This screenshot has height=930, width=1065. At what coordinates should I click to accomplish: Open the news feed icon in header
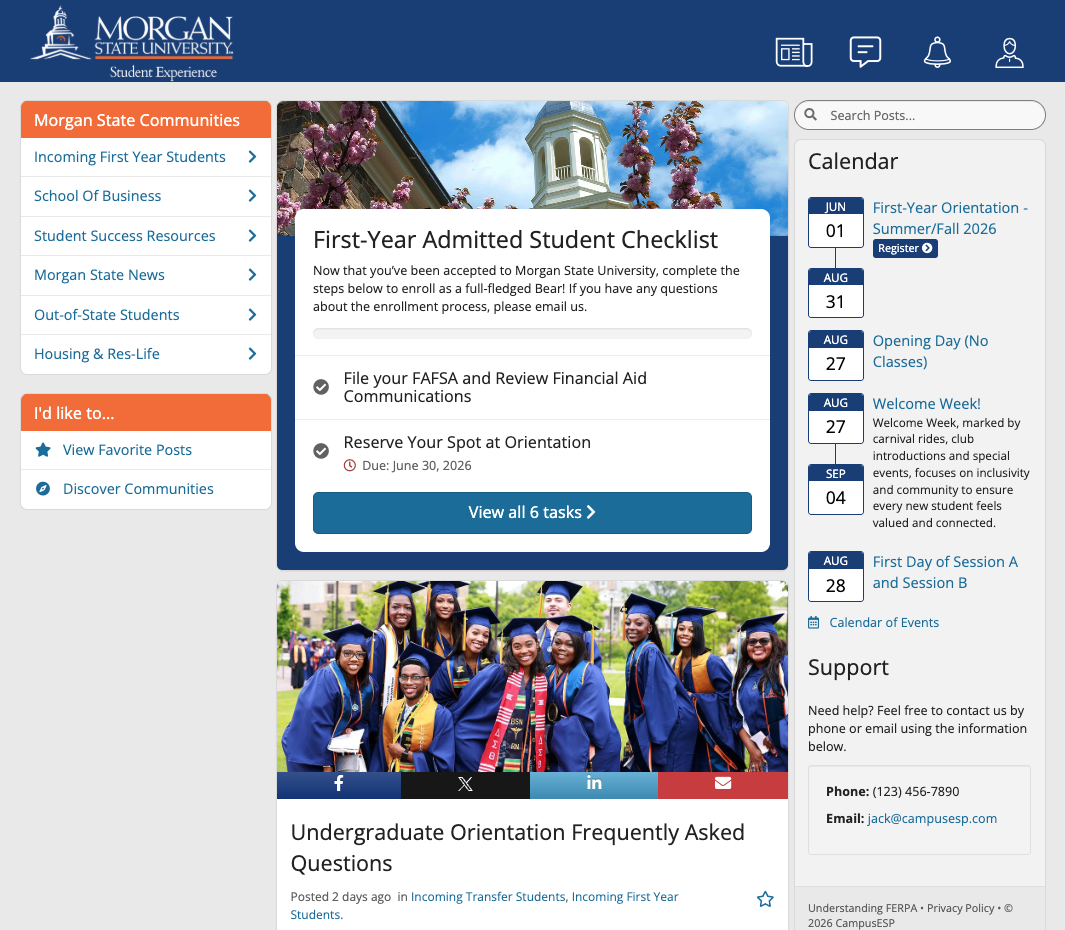click(x=794, y=52)
